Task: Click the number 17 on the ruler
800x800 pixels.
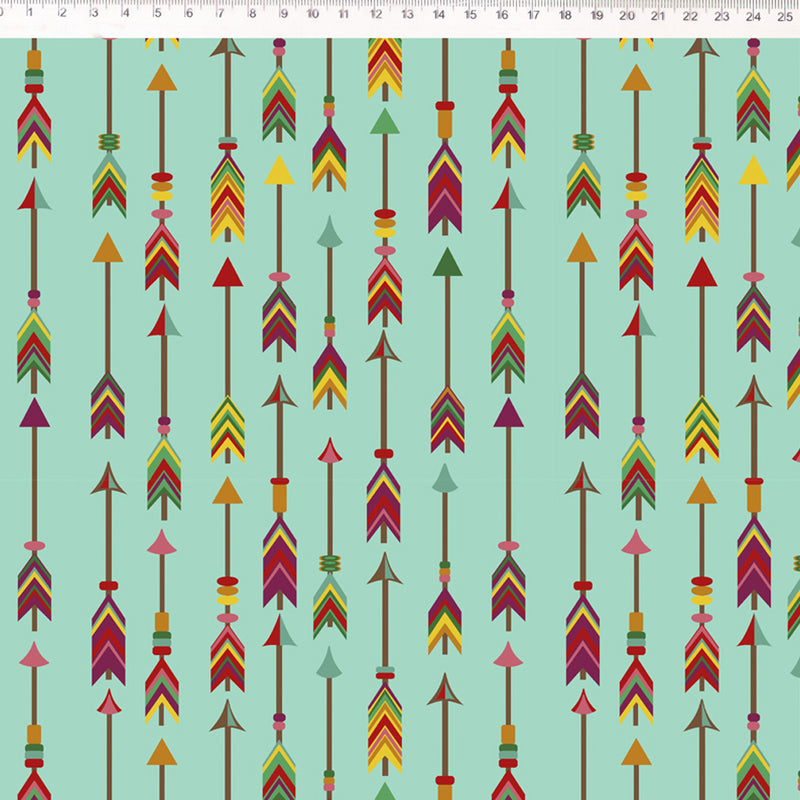Action: coord(534,15)
